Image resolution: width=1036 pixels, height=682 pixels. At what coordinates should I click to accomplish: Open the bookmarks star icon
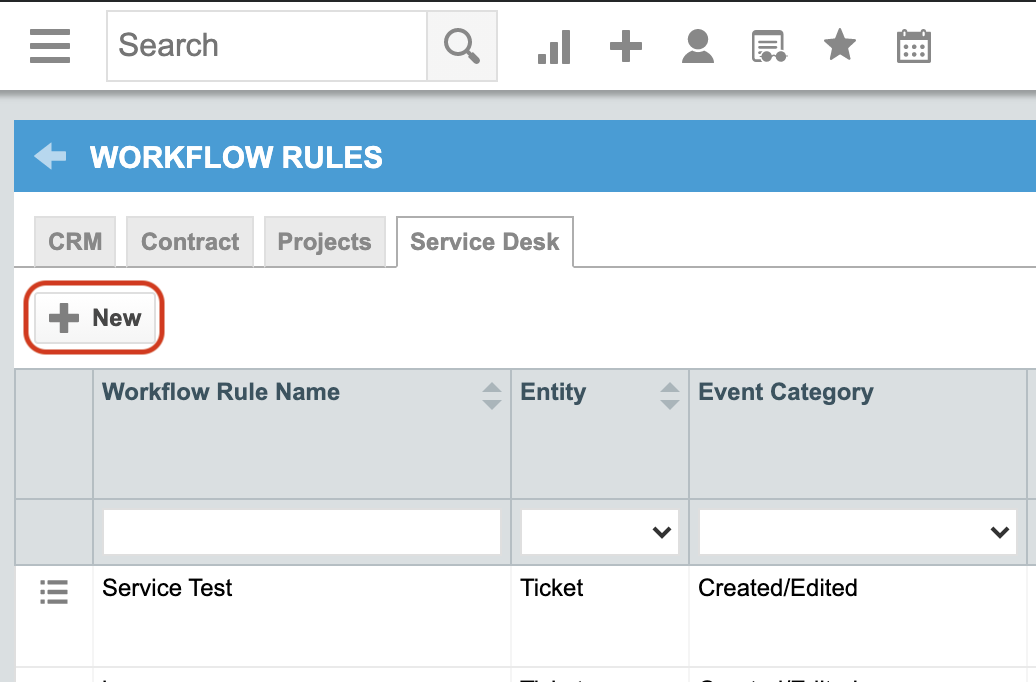point(840,45)
